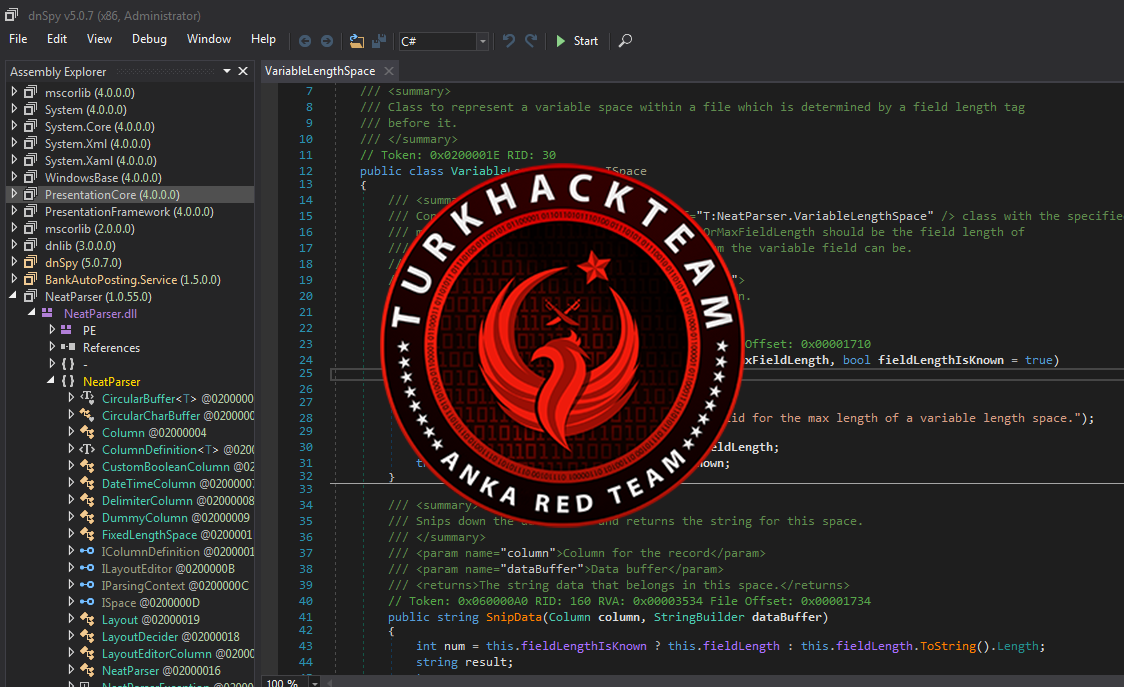Open the zoom percentage dropdown arrow
Viewport: 1124px width, 687px height.
pyautogui.click(x=315, y=683)
